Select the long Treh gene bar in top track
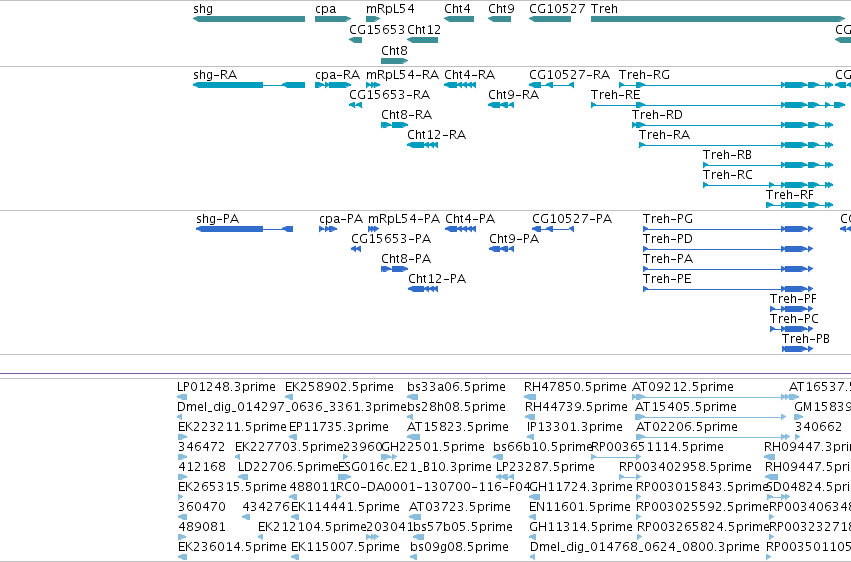Viewport: 851px width, 562px height. tap(718, 19)
